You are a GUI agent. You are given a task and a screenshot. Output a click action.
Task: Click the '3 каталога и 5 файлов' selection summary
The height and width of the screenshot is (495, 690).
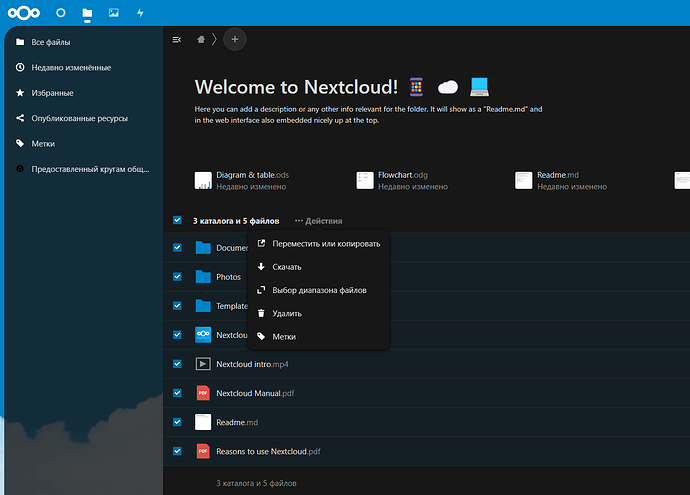(236, 221)
